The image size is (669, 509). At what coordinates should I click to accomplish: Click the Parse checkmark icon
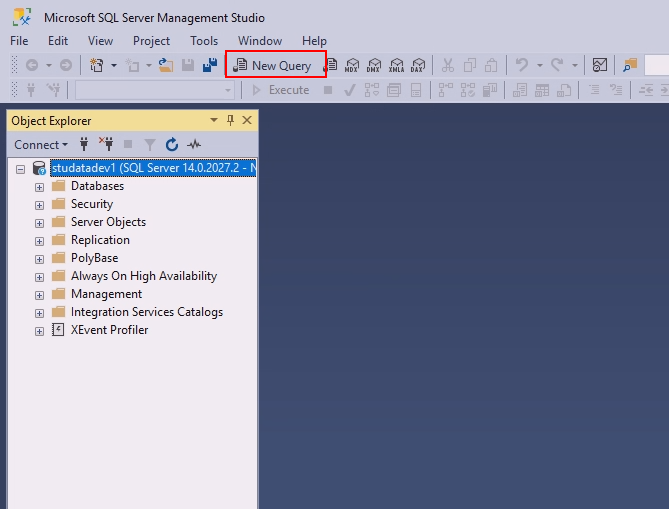pyautogui.click(x=349, y=90)
